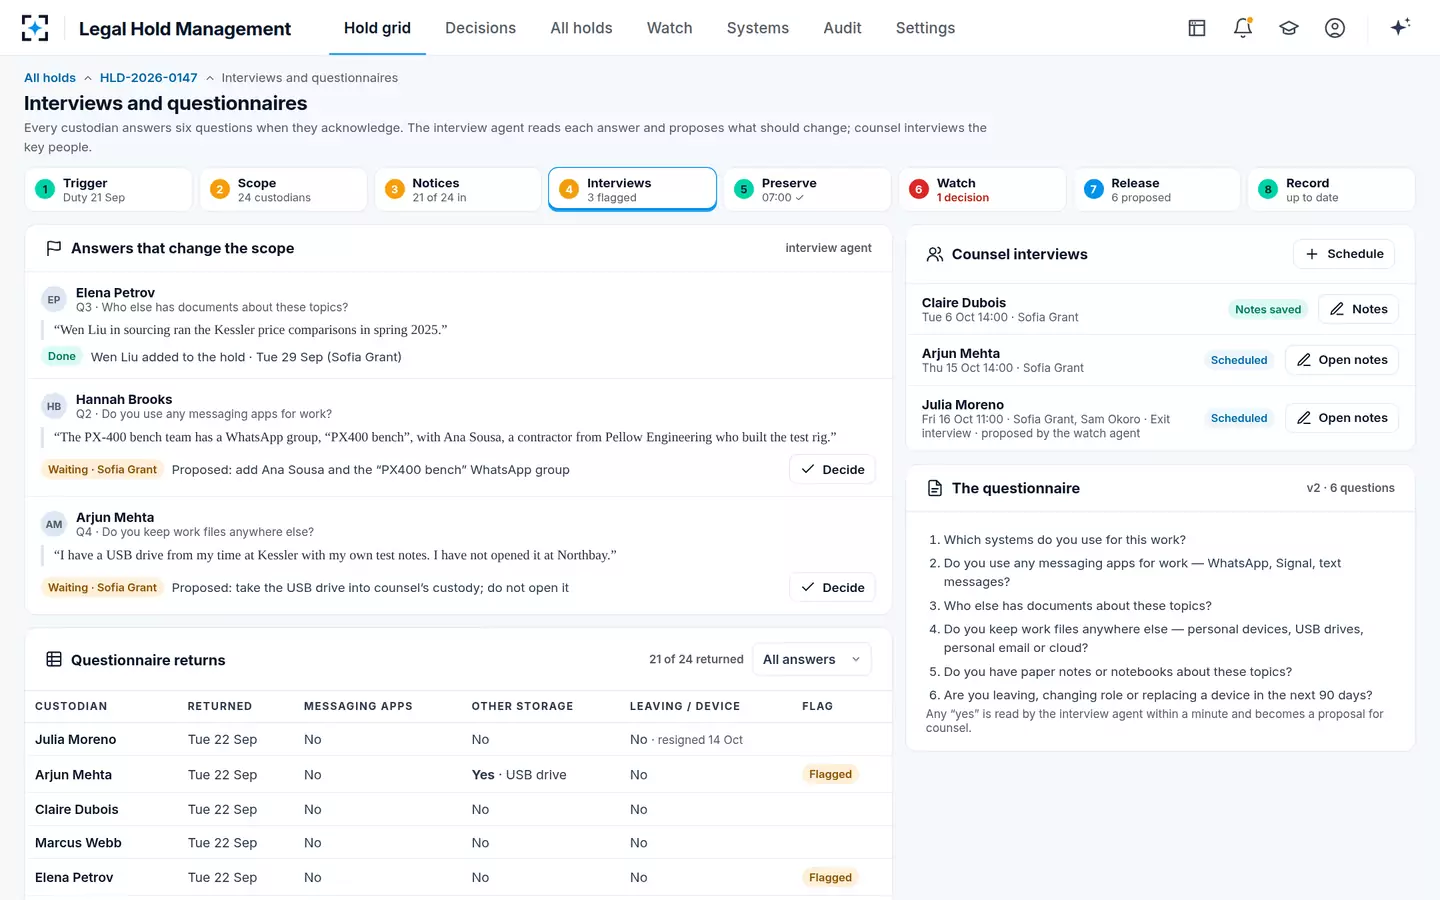Click the HB avatar for Hannah Brooks
Image resolution: width=1440 pixels, height=900 pixels.
pos(54,407)
